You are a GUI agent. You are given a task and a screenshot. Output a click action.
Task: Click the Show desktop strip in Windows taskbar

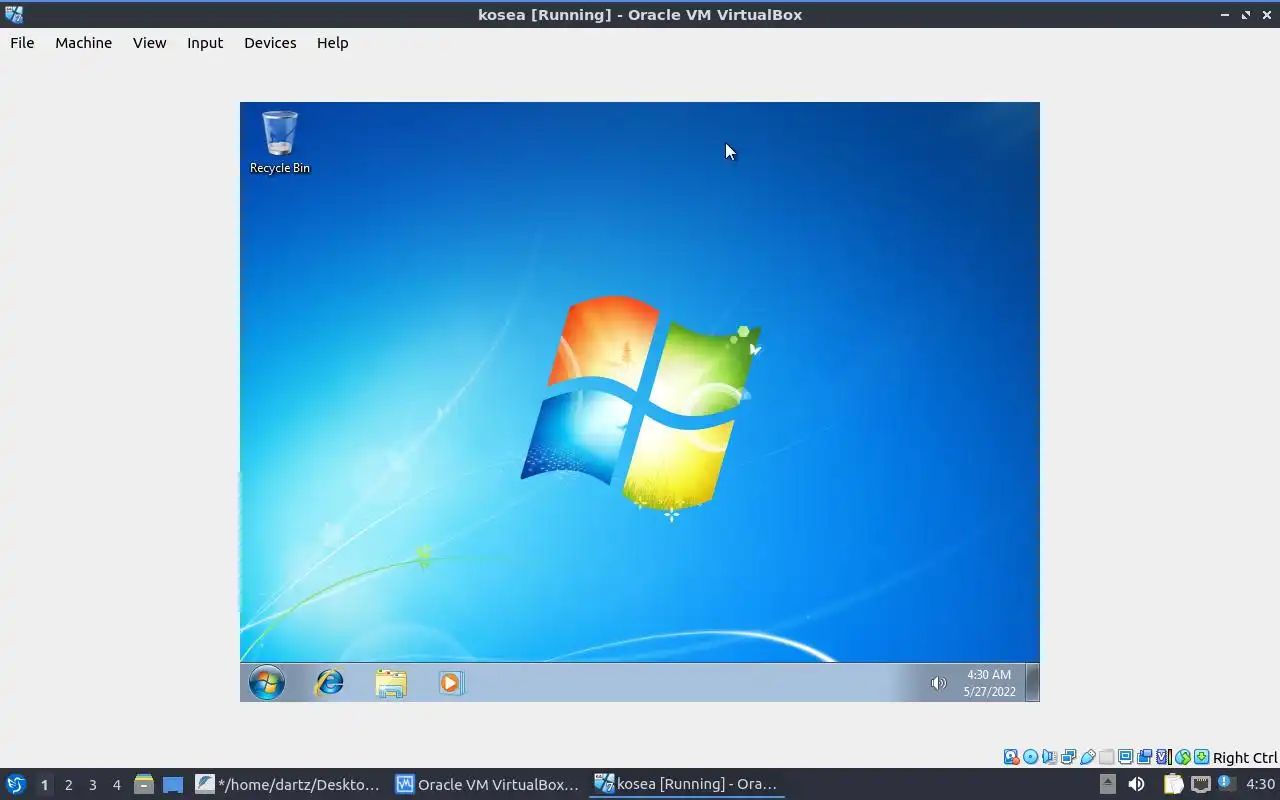coord(1033,683)
